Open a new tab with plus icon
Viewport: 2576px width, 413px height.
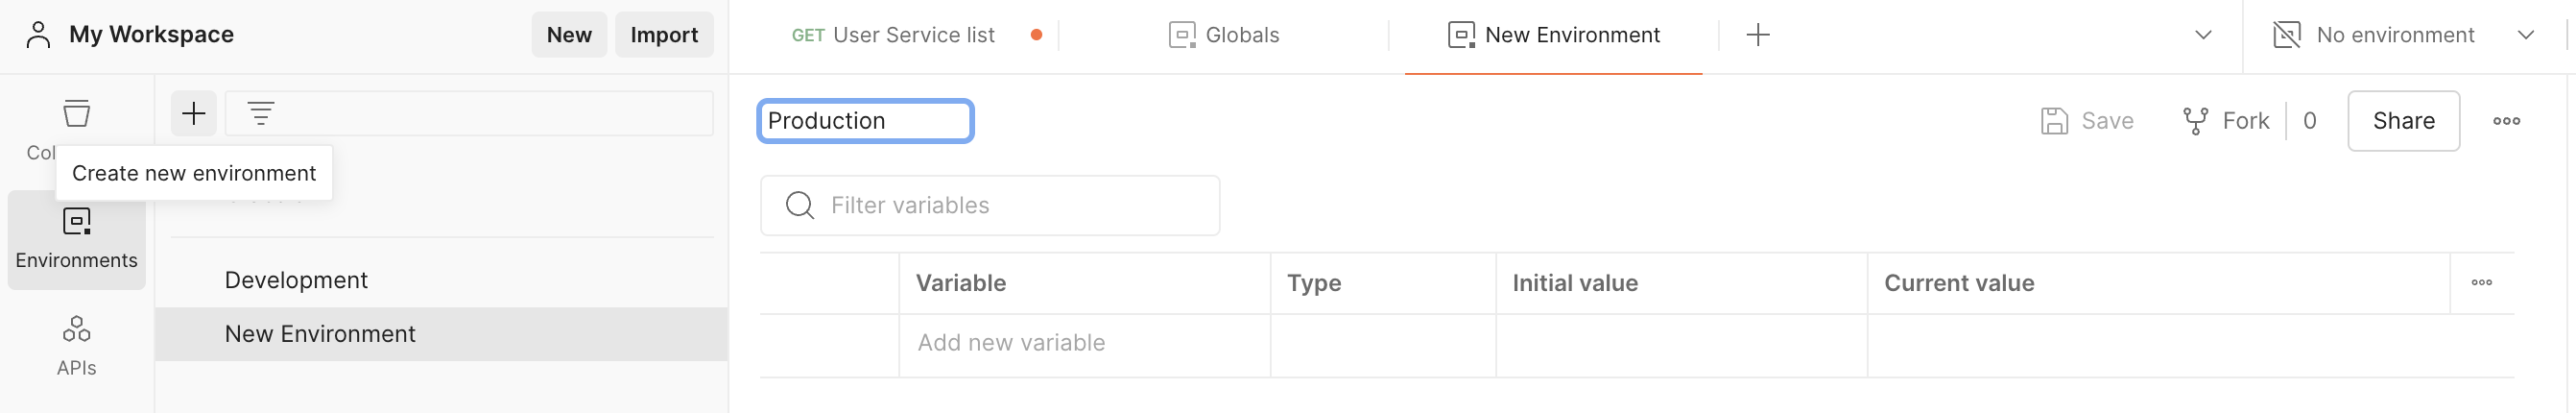coord(1757,35)
